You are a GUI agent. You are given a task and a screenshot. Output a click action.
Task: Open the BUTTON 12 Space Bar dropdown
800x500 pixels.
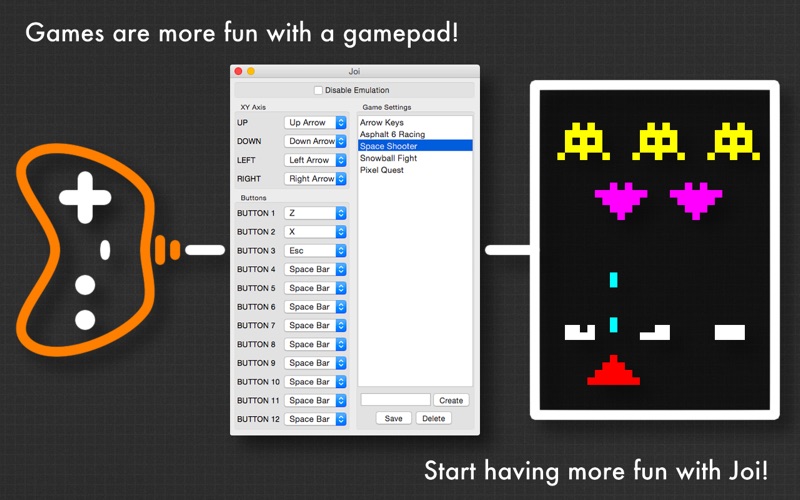coord(315,419)
